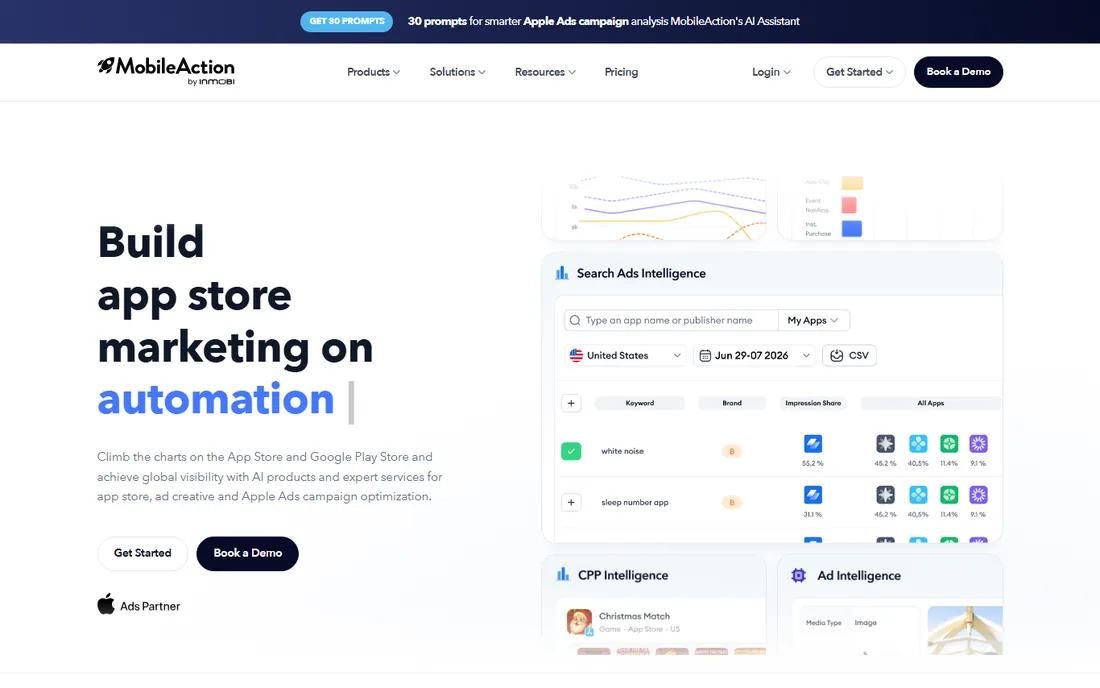This screenshot has width=1100, height=688.
Task: Click Book a Demo below the hero text
Action: point(248,553)
